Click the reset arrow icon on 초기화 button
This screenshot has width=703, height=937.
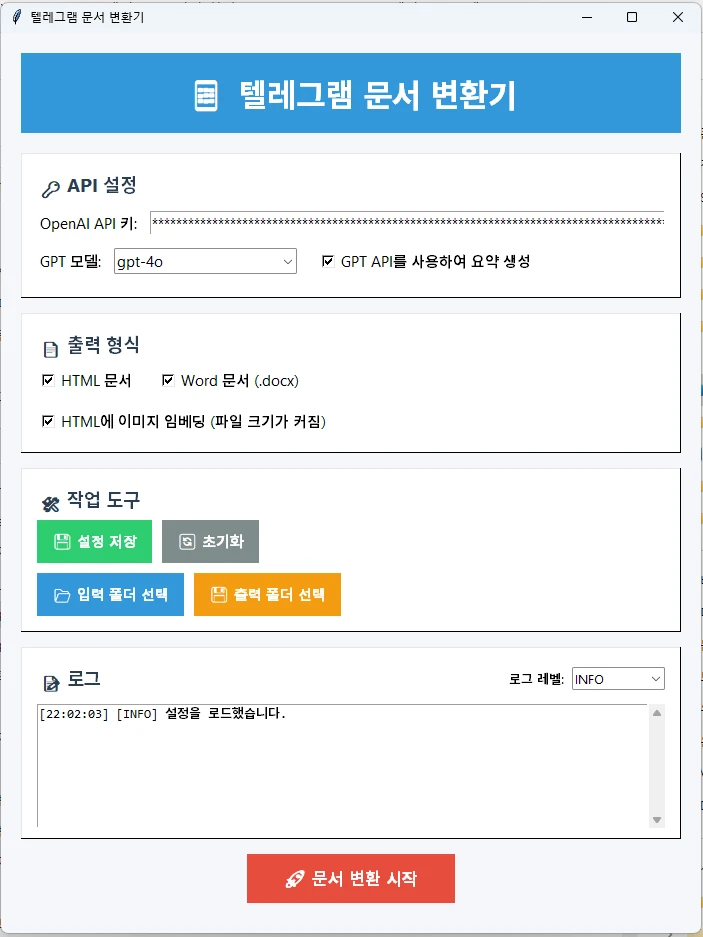[x=186, y=540]
